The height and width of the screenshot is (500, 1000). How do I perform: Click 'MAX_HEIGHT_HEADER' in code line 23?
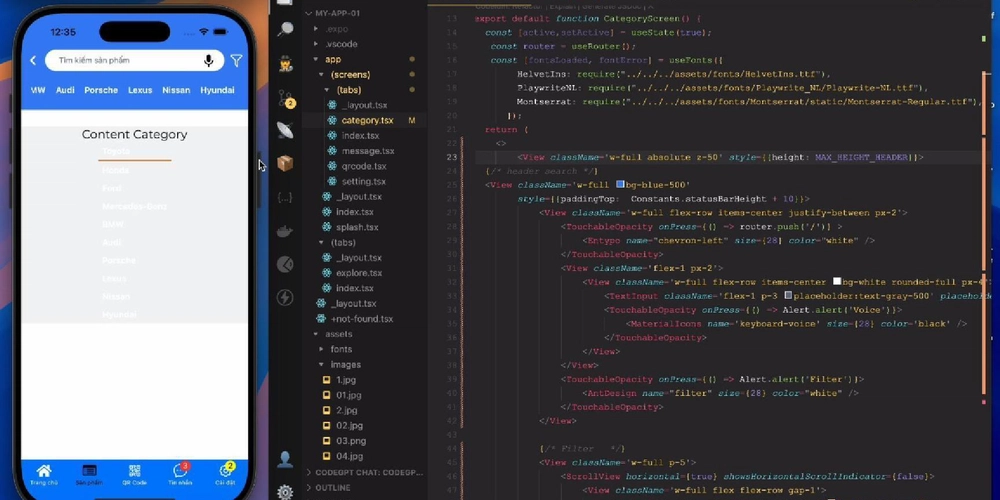pyautogui.click(x=863, y=157)
